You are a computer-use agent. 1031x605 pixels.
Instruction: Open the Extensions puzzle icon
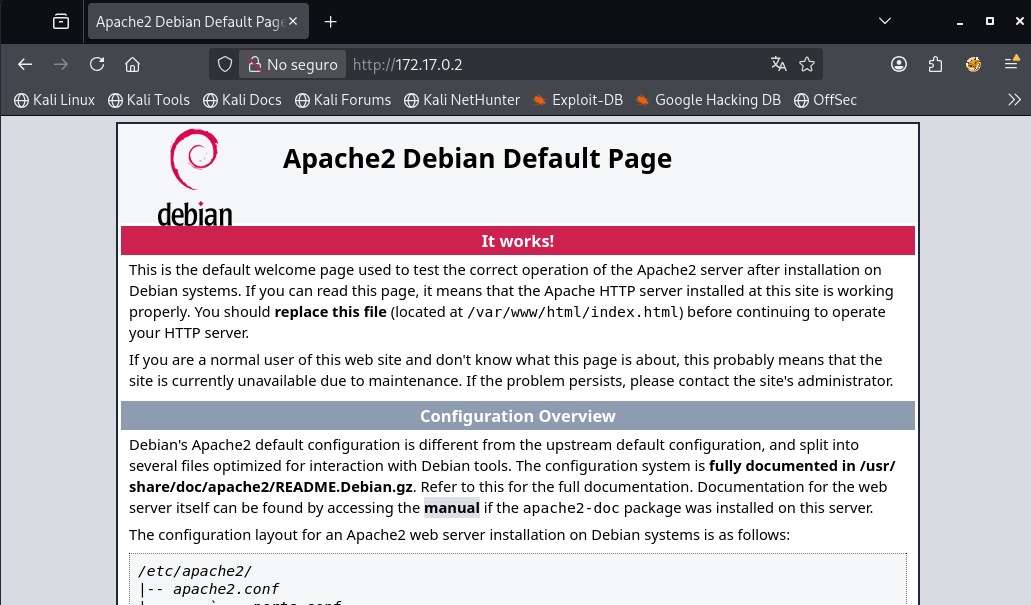pos(935,65)
